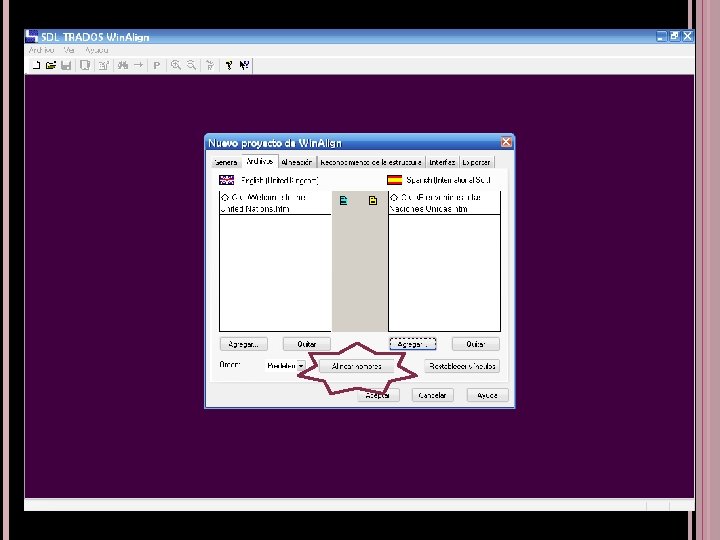
Task: Click the cyan source file icon
Action: [343, 201]
